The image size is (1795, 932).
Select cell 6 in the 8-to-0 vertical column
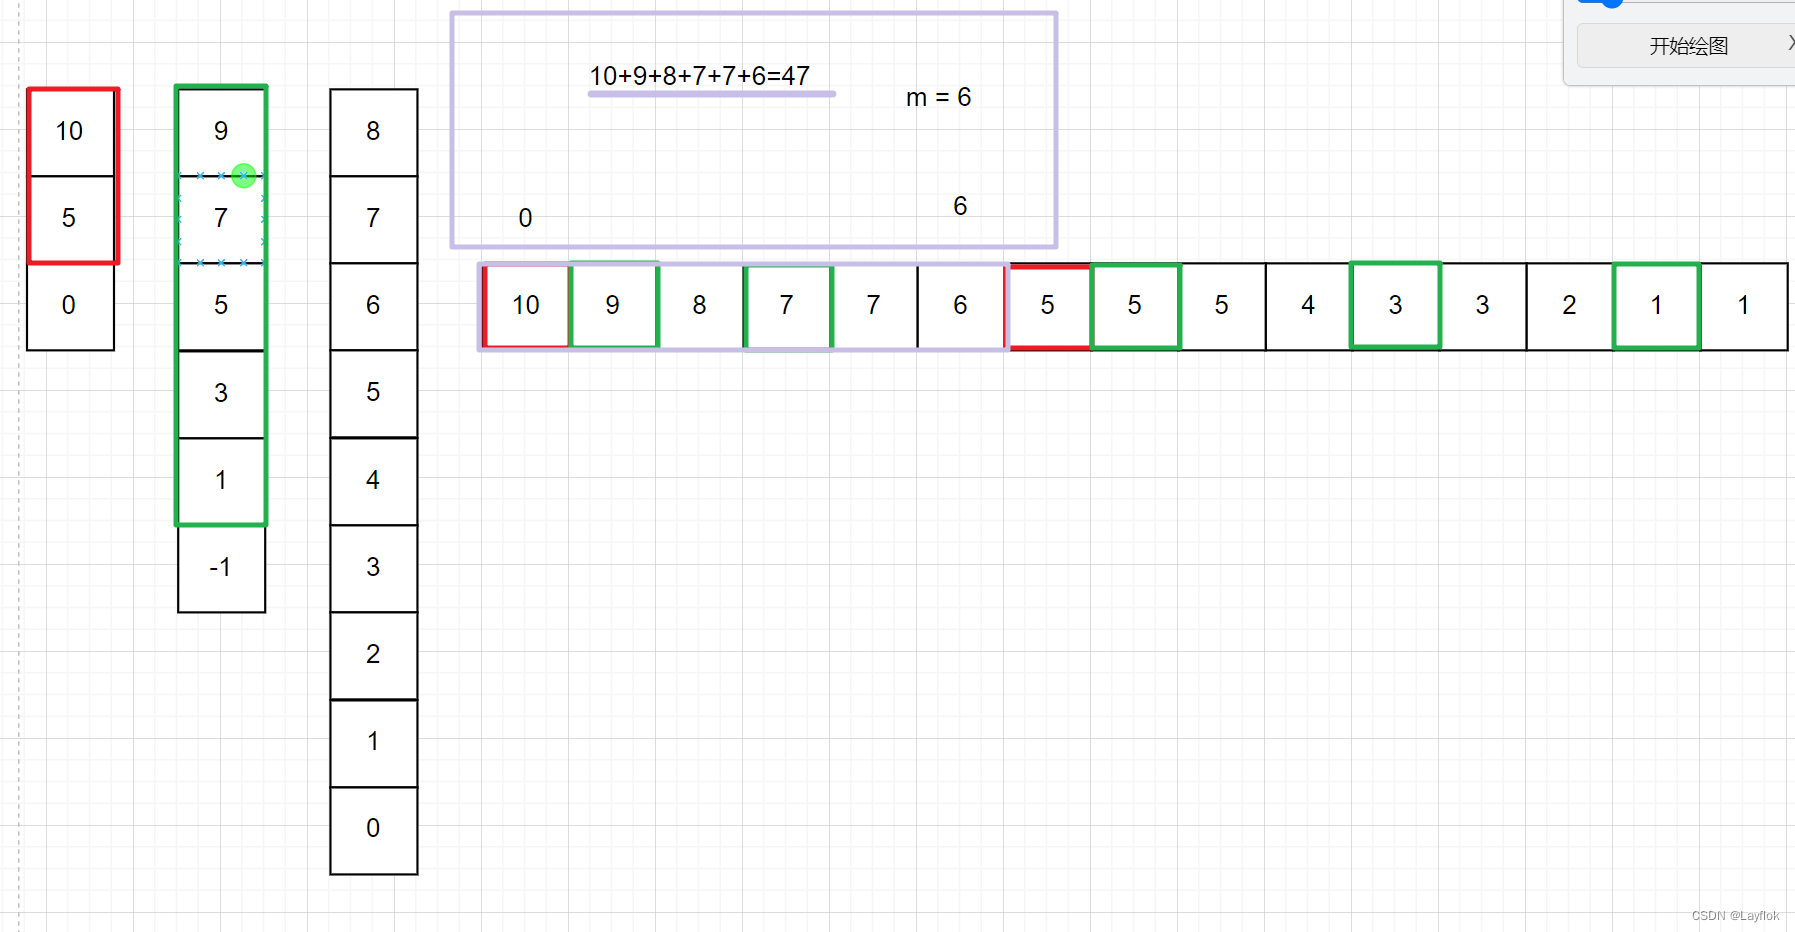click(374, 306)
